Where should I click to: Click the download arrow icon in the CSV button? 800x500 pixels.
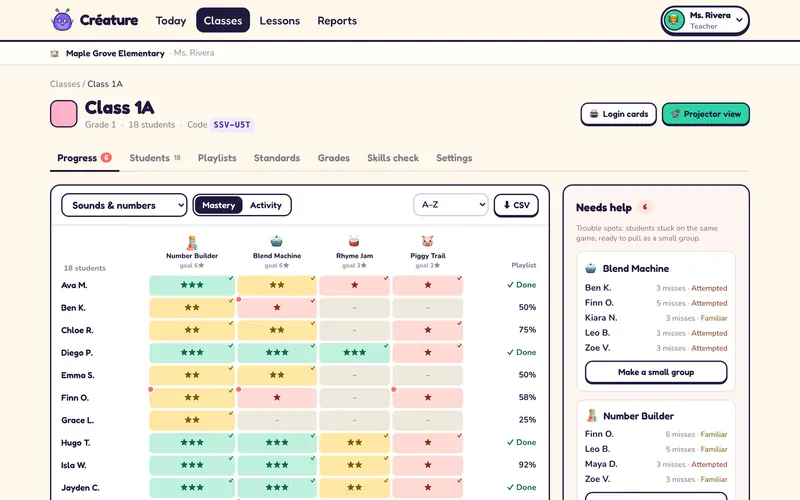507,205
